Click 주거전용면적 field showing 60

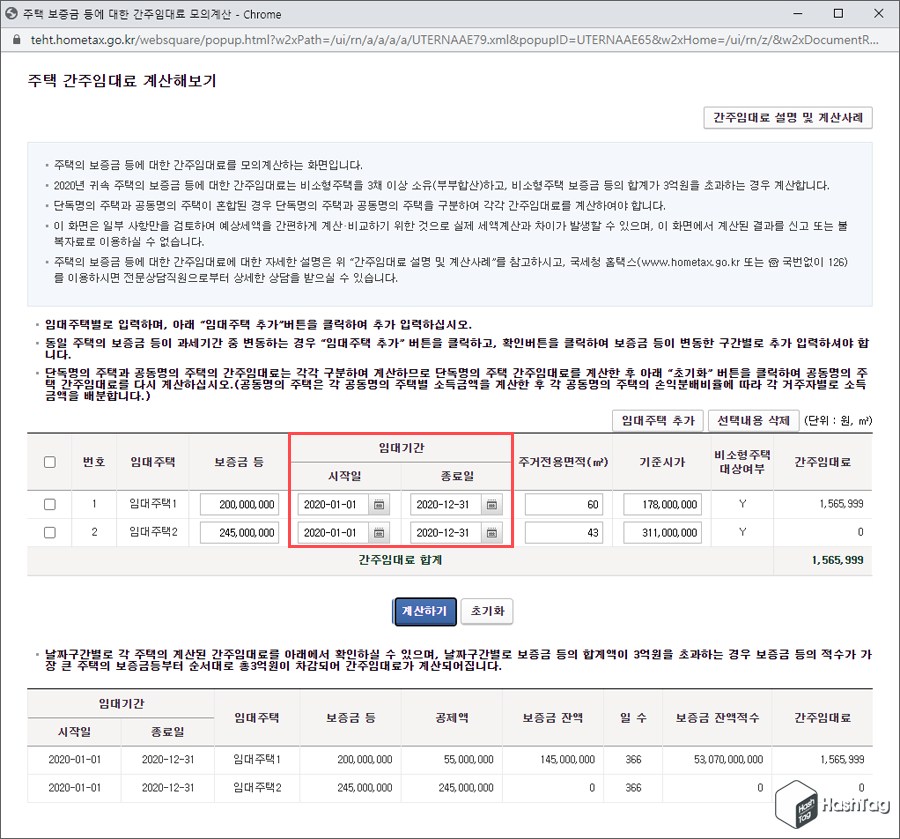click(x=562, y=504)
